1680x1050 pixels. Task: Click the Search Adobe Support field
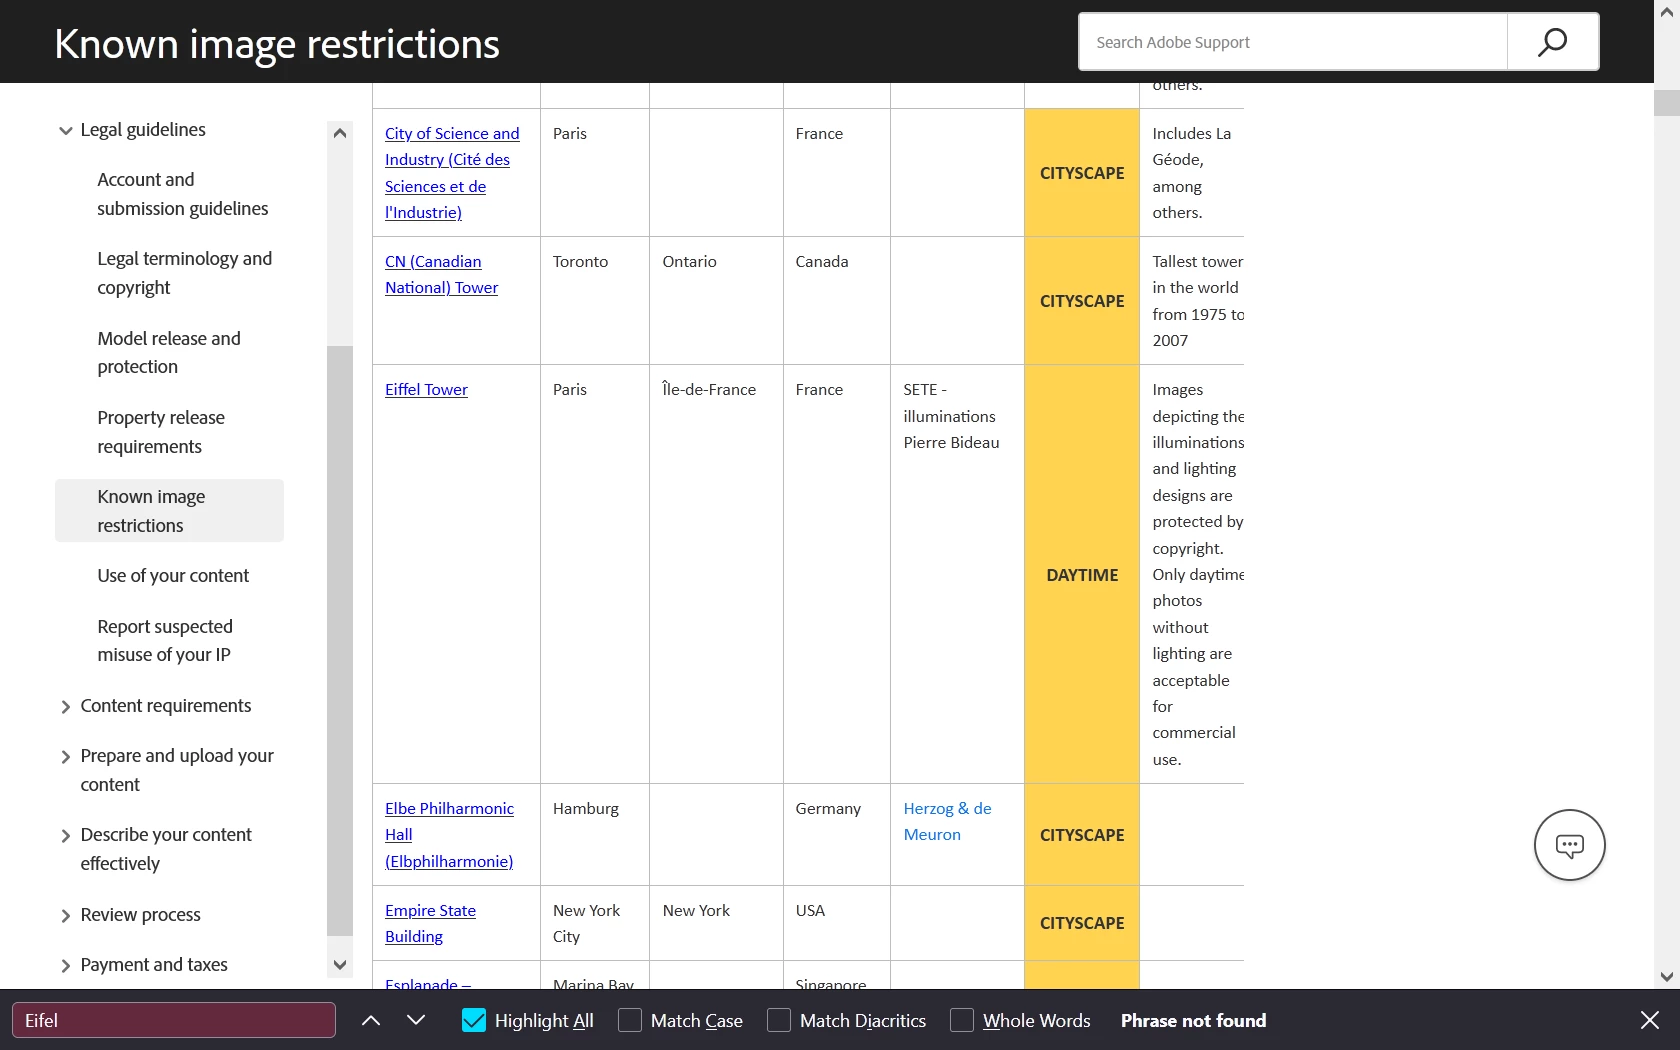click(1293, 42)
